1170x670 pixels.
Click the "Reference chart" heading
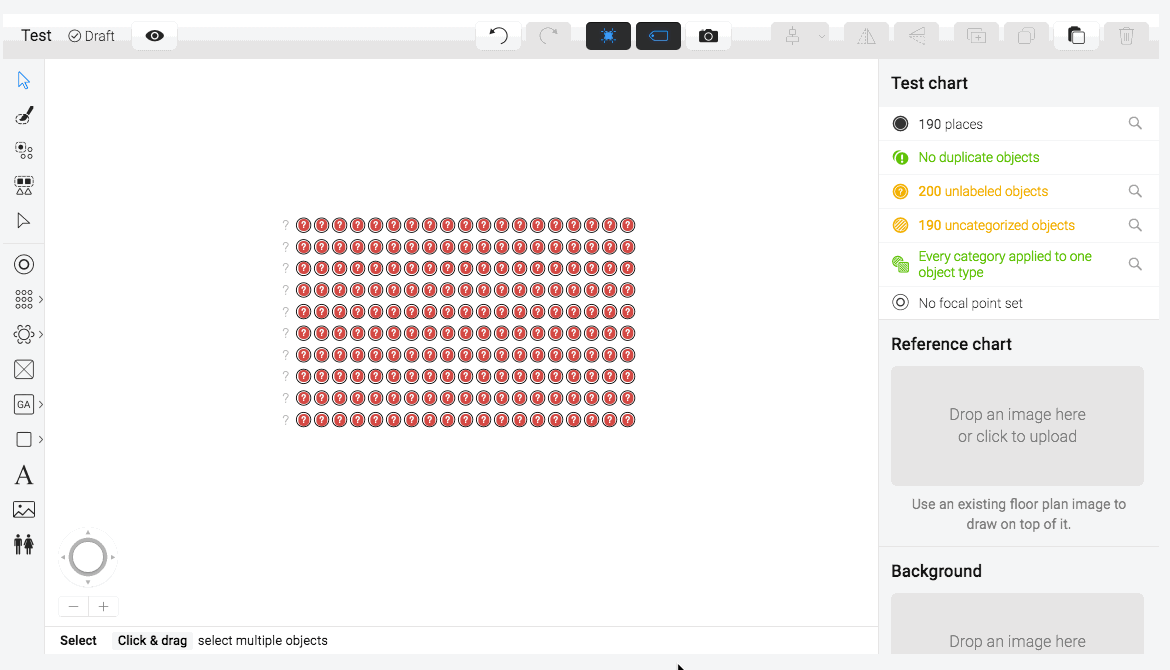coord(951,344)
